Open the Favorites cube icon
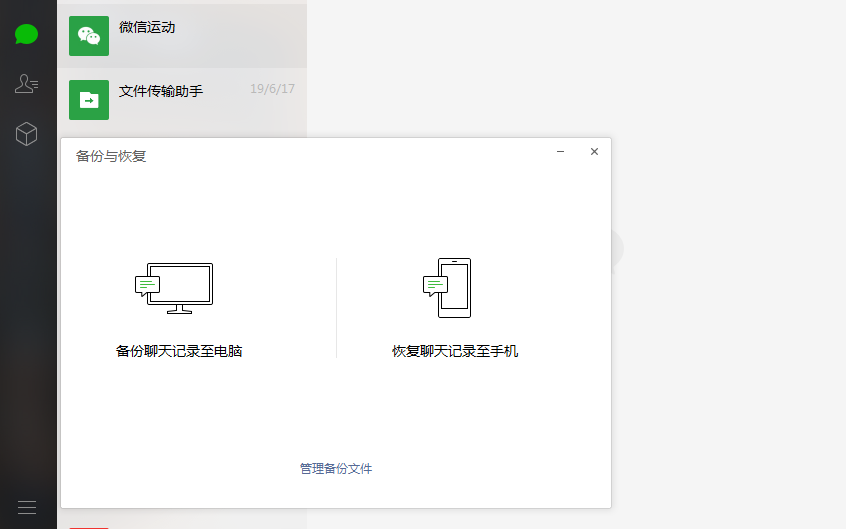 pos(27,134)
